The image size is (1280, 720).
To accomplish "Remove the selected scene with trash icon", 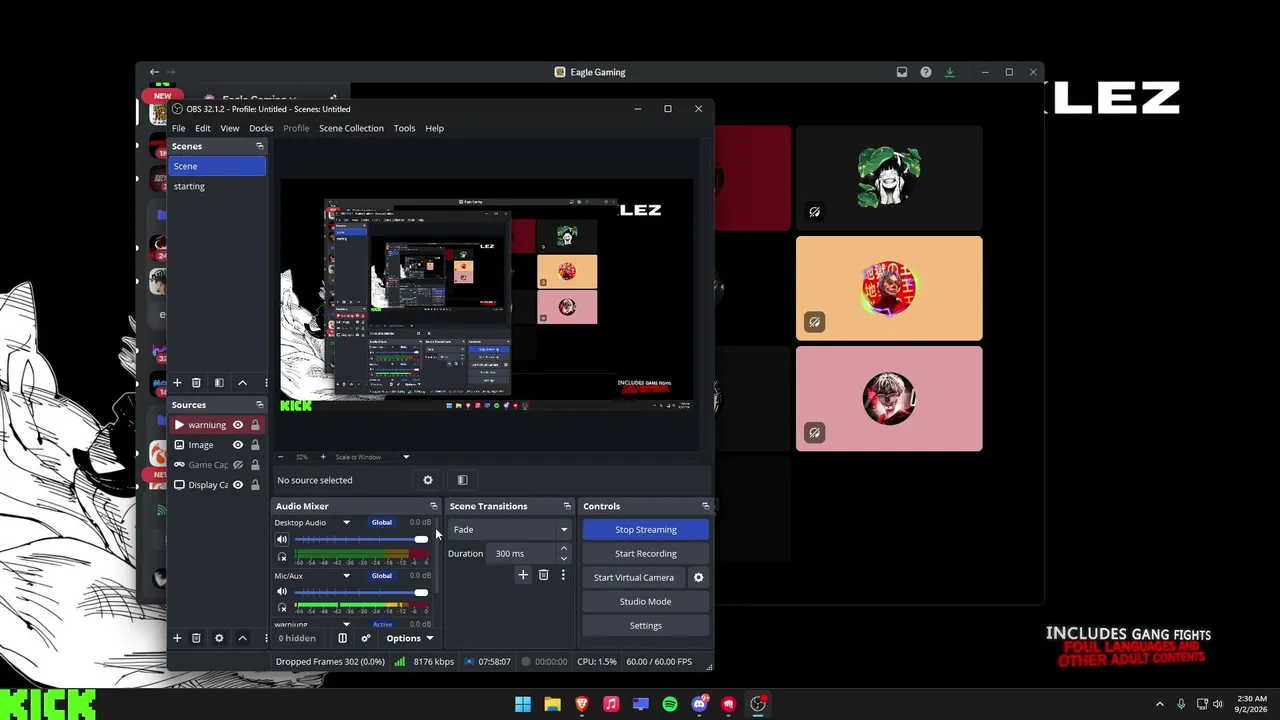I will [x=196, y=383].
